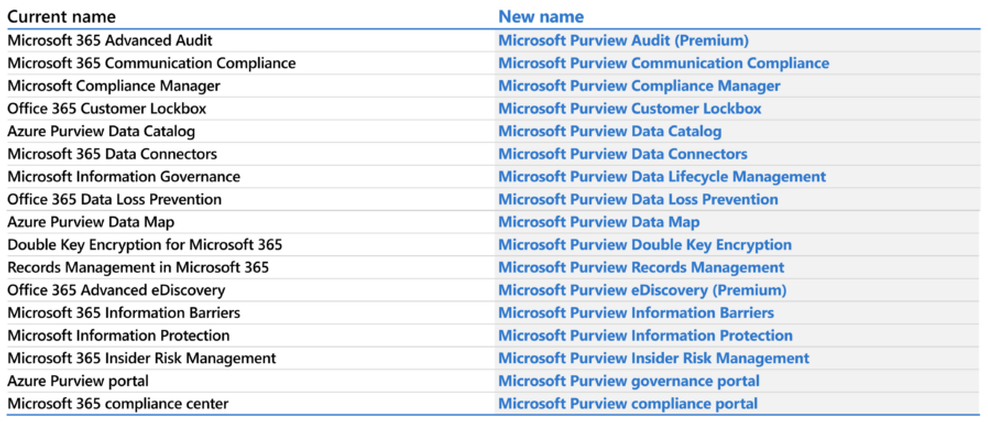
Task: Select Microsoft Purview Information Protection link
Action: [645, 336]
